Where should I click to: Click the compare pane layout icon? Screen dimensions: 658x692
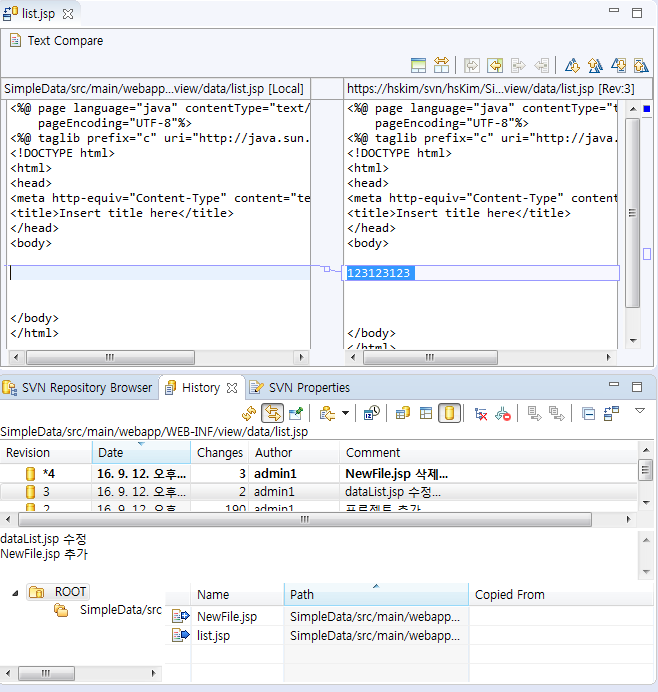click(x=418, y=65)
